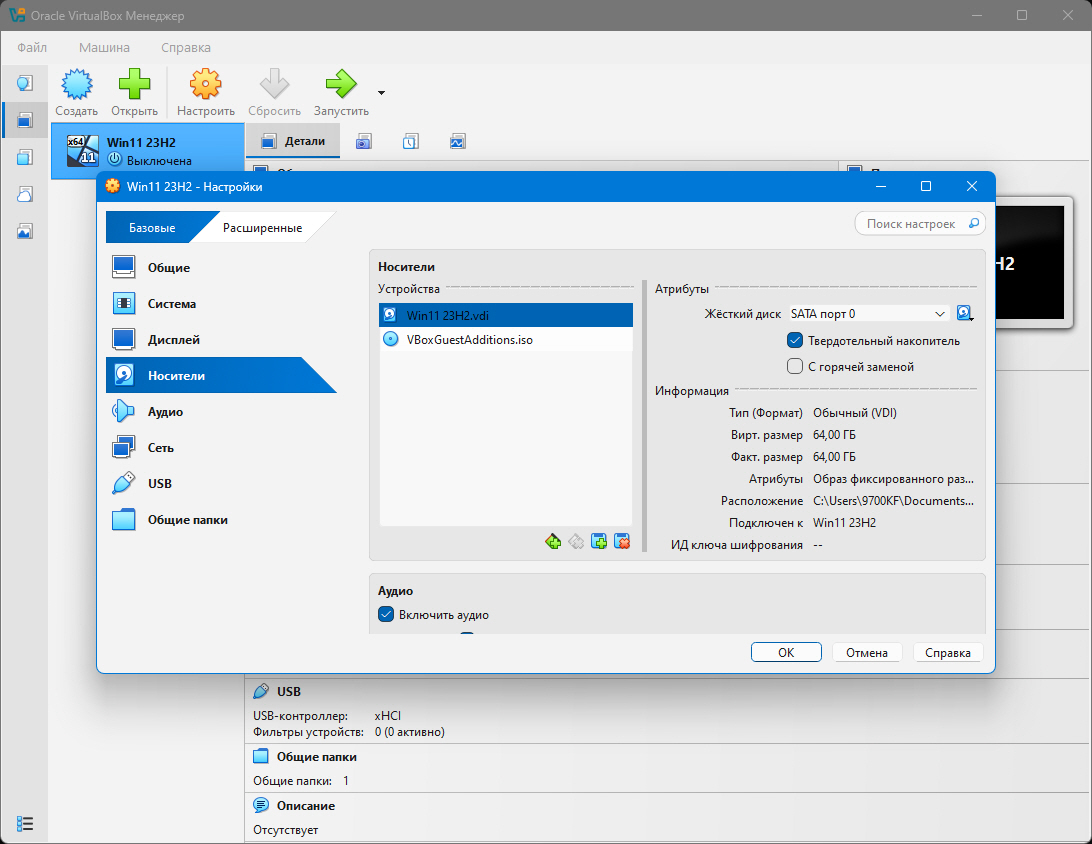
Task: Enable the С горячей заменой checkbox
Action: [x=795, y=366]
